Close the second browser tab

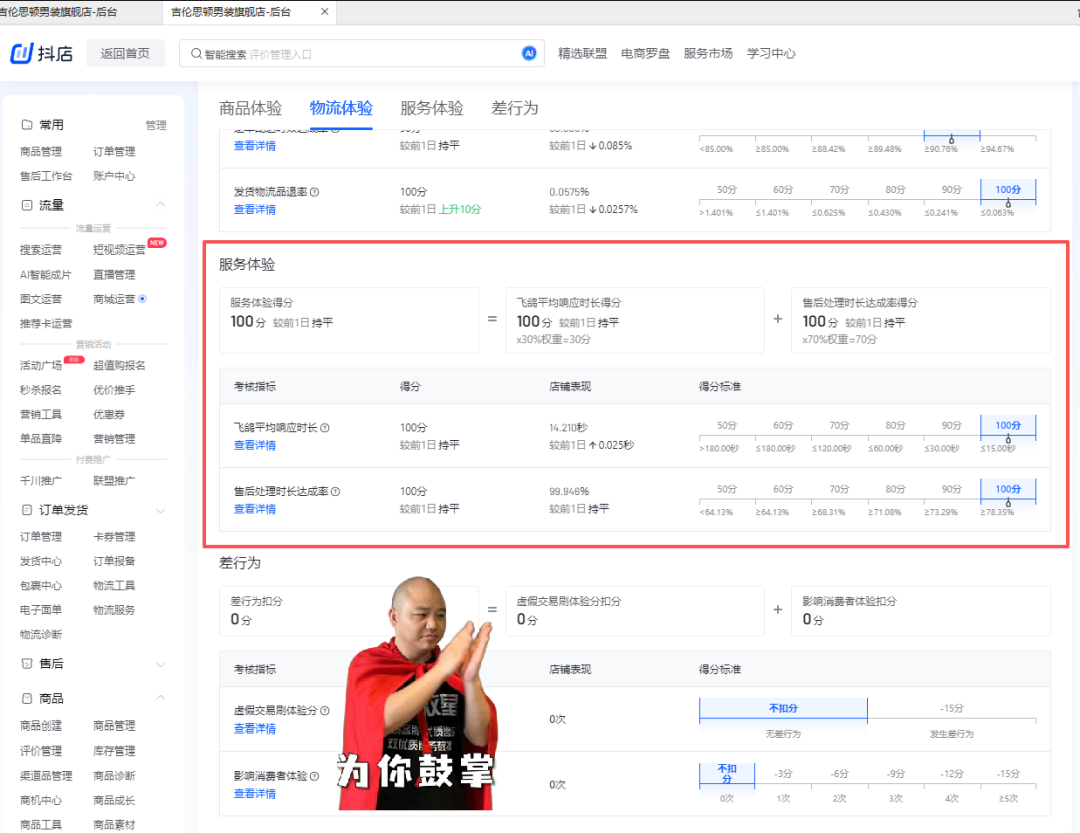pyautogui.click(x=324, y=12)
